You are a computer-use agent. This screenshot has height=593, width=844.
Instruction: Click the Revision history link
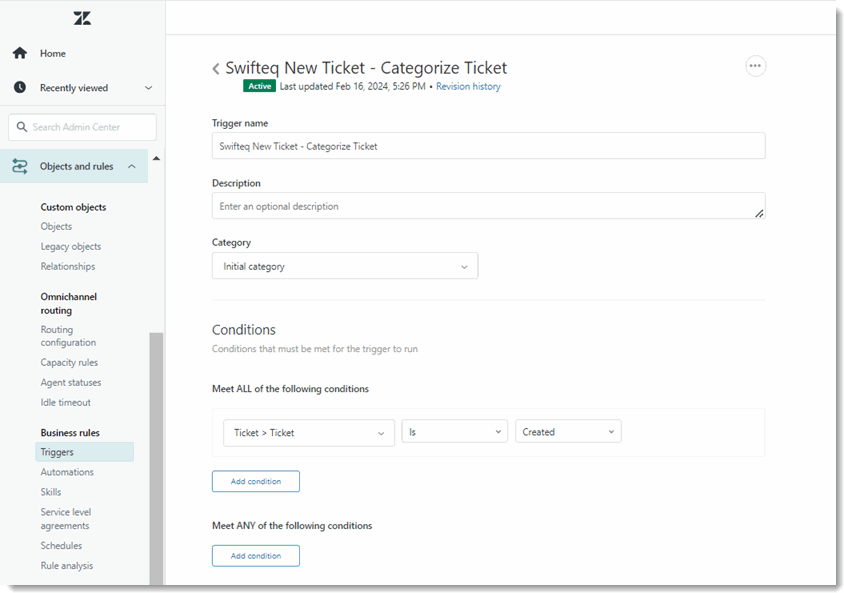click(468, 86)
